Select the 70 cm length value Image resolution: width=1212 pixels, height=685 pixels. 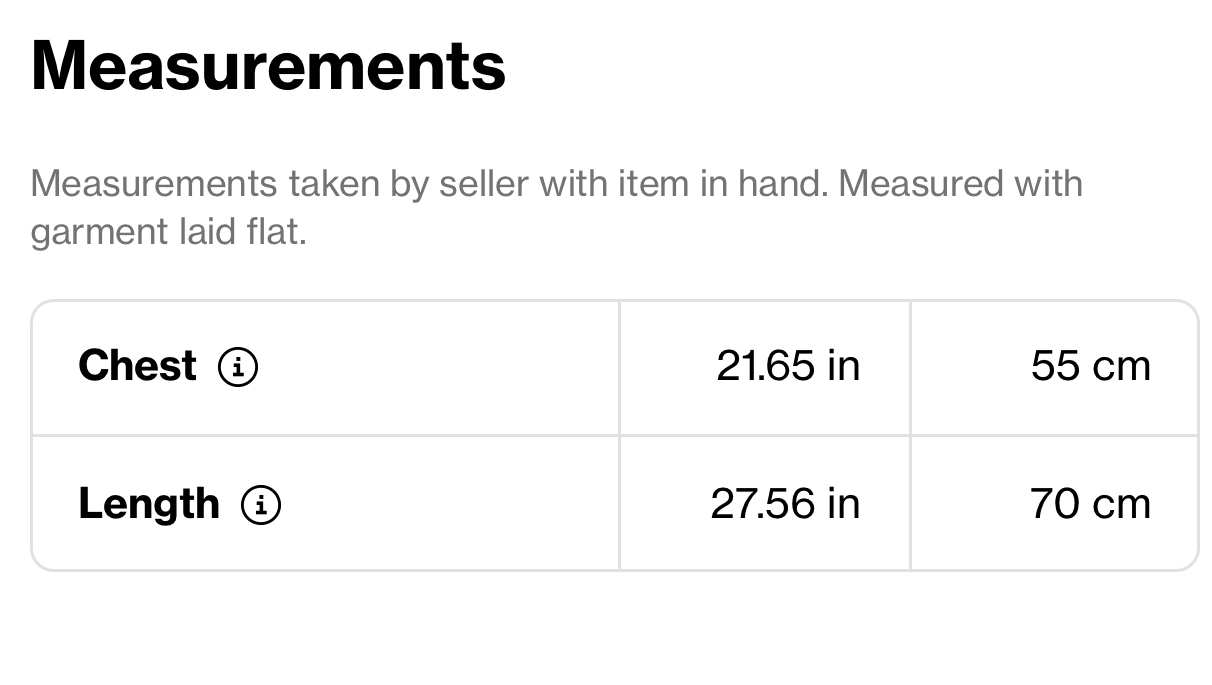coord(1090,504)
